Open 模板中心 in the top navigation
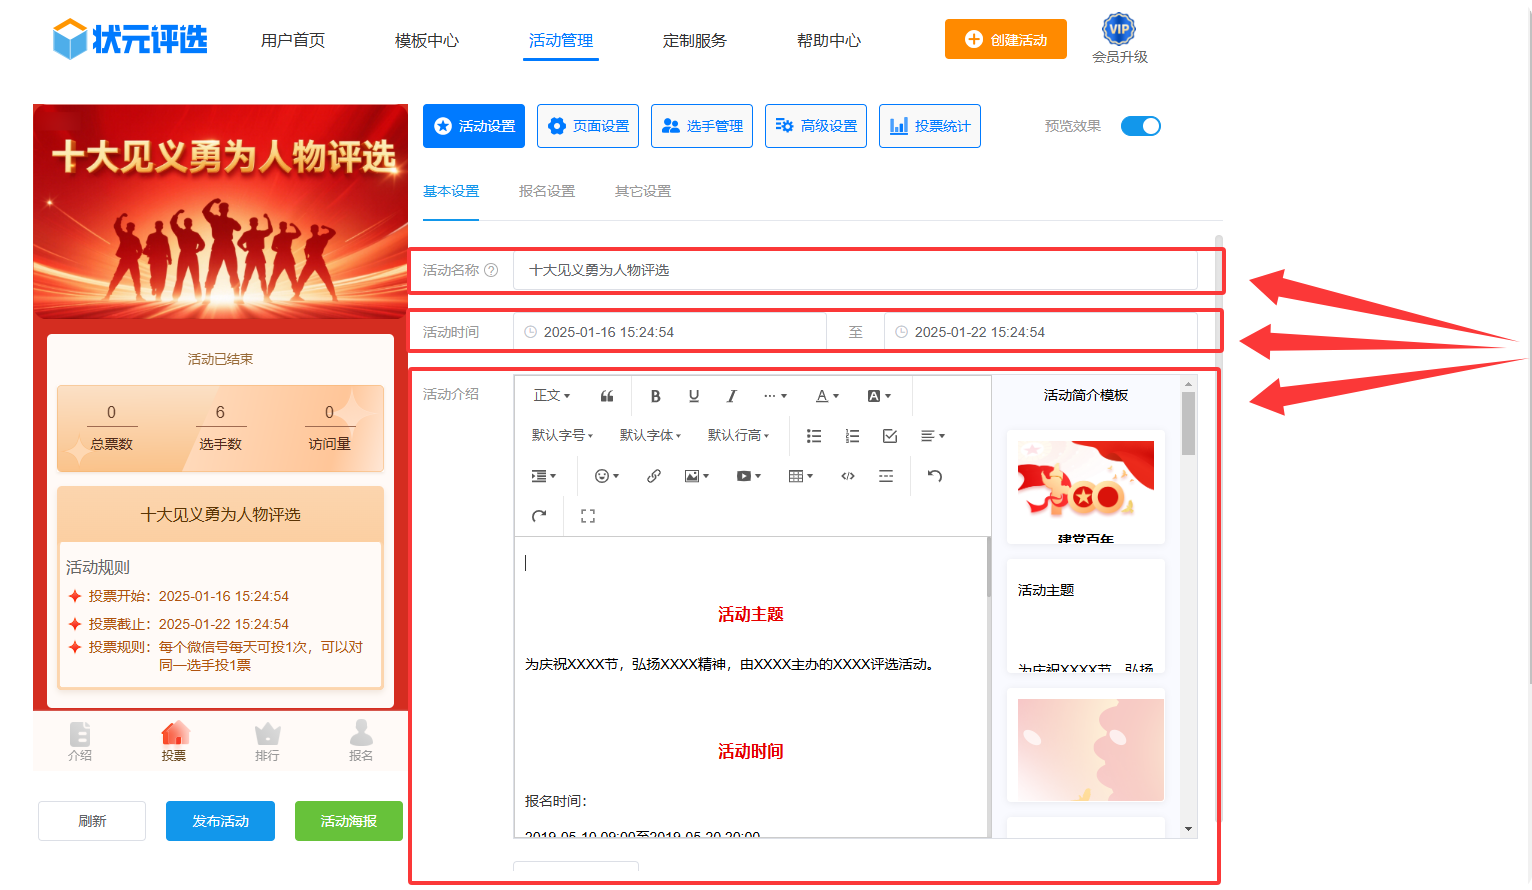 pyautogui.click(x=427, y=40)
